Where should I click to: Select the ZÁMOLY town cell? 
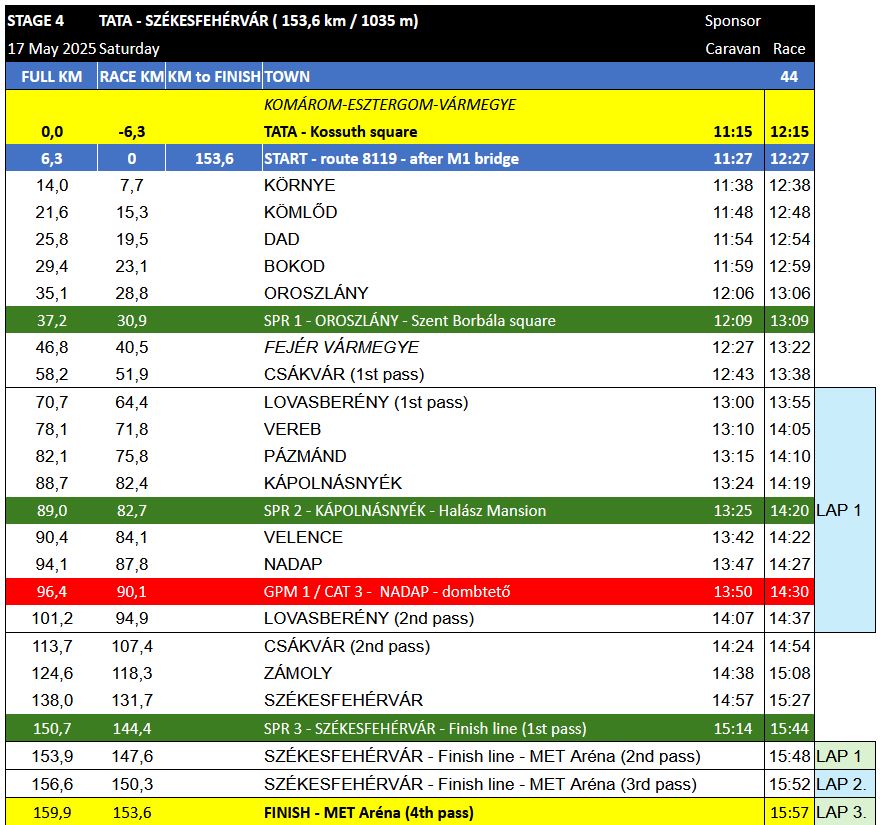pyautogui.click(x=298, y=673)
